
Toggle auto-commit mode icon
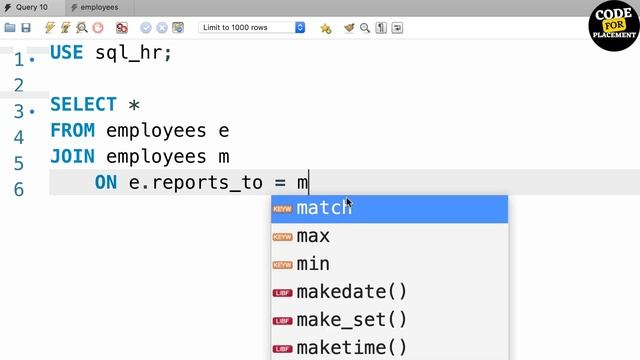[178, 28]
